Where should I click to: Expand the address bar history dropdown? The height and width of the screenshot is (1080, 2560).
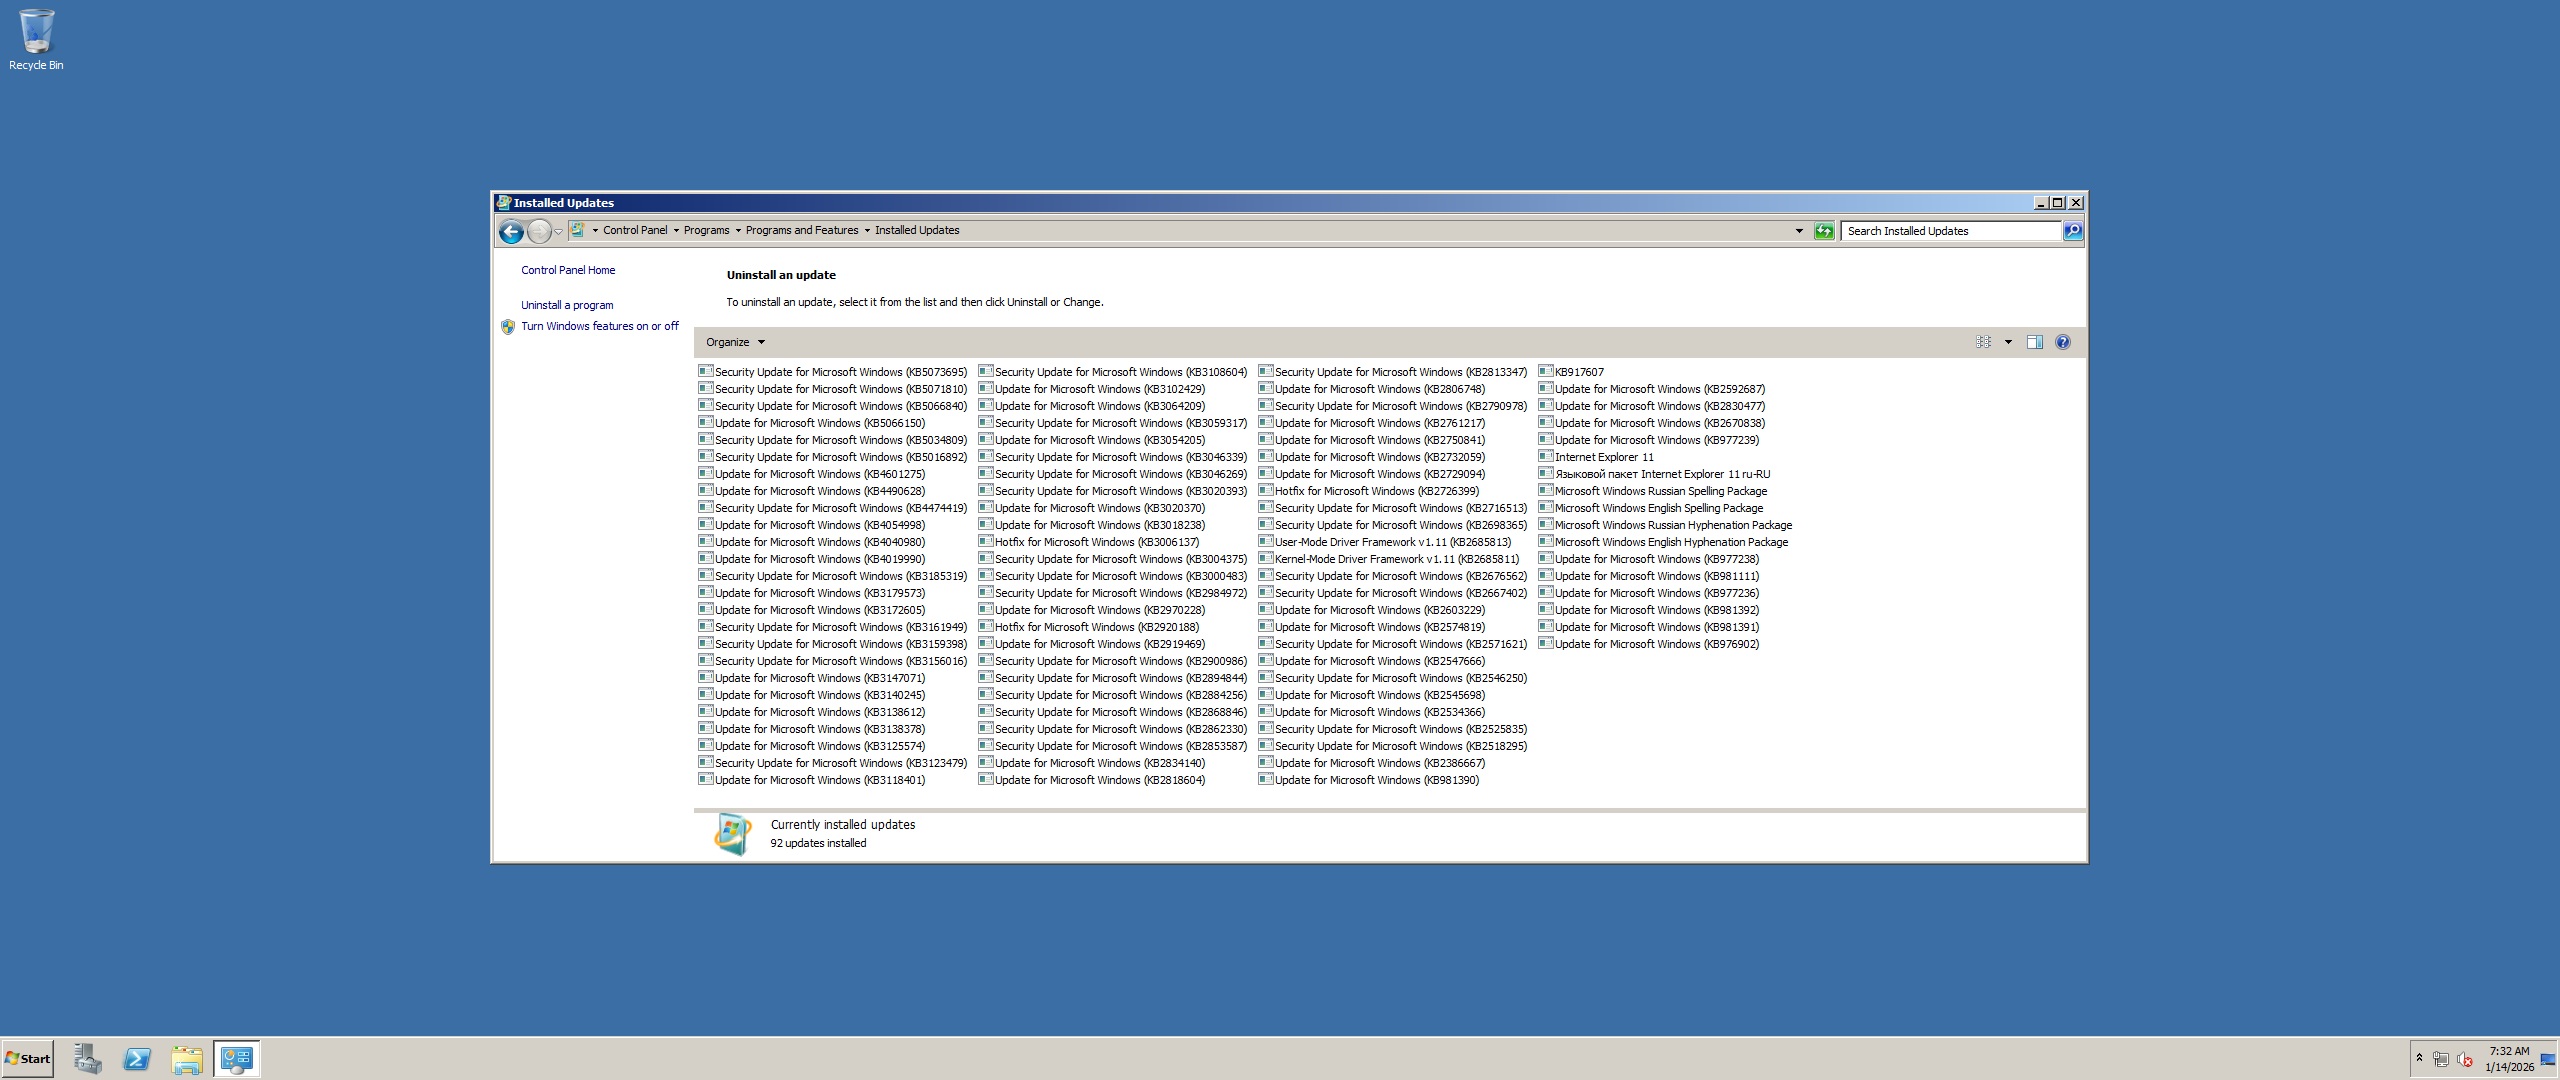pos(1799,231)
